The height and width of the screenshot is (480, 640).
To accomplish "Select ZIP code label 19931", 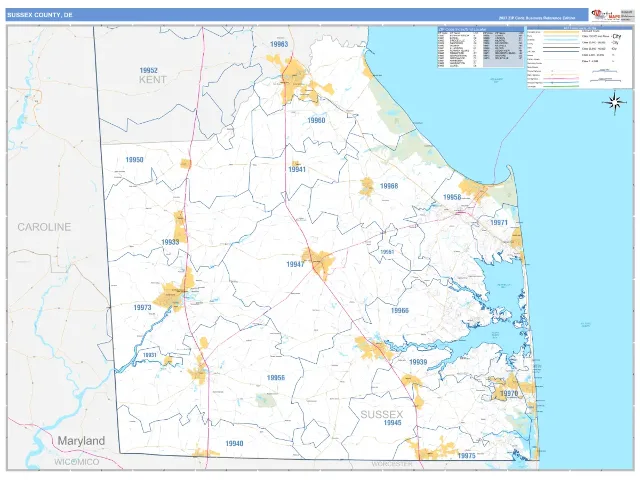I will 149,355.
